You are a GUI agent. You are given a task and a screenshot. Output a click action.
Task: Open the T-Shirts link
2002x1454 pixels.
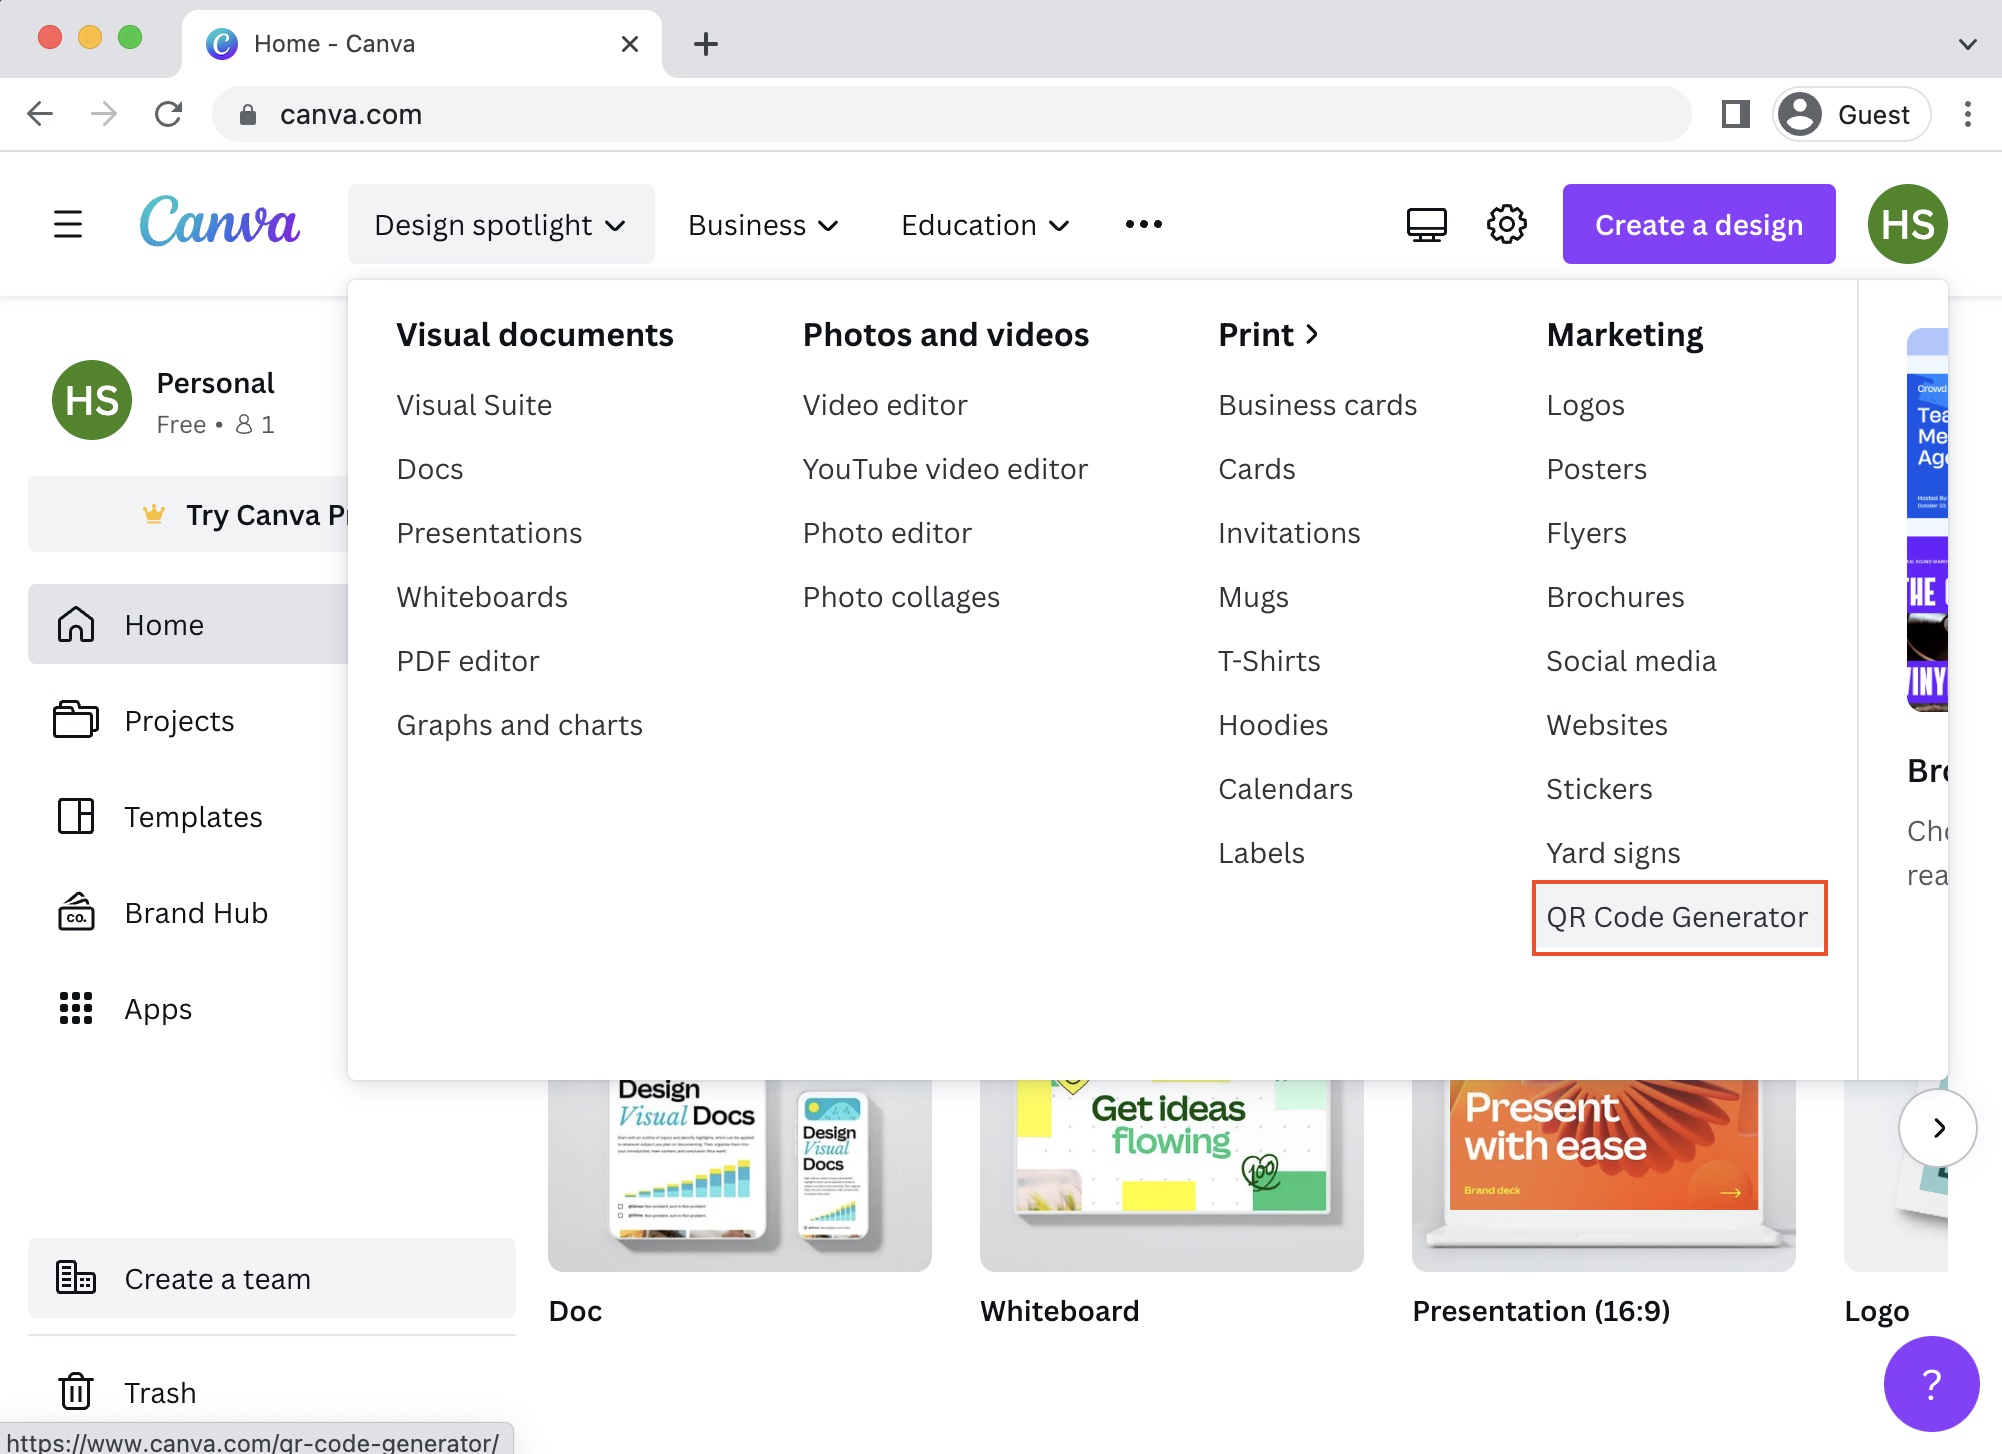[x=1269, y=660]
